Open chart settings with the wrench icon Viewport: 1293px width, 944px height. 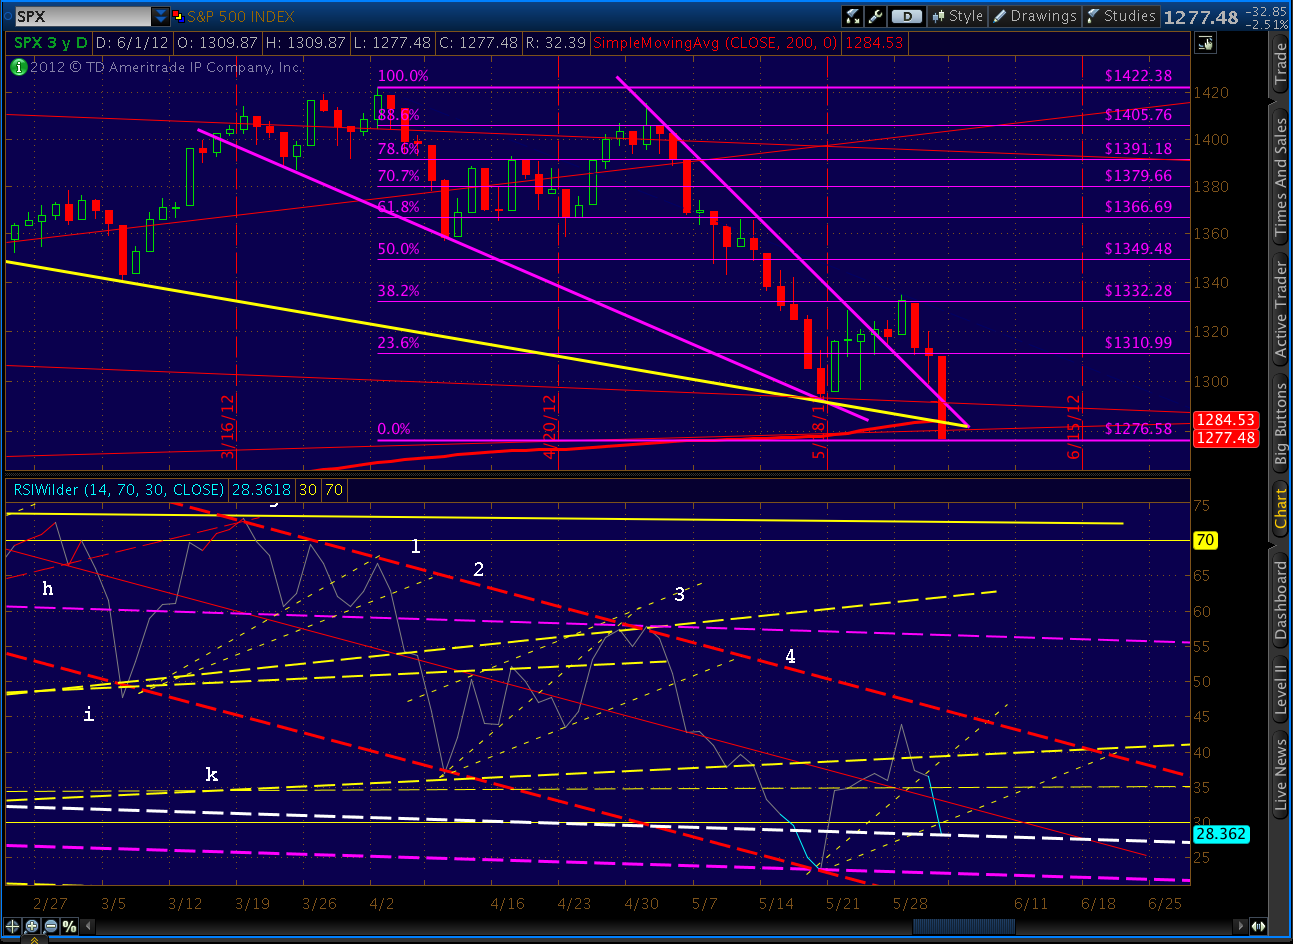(876, 16)
